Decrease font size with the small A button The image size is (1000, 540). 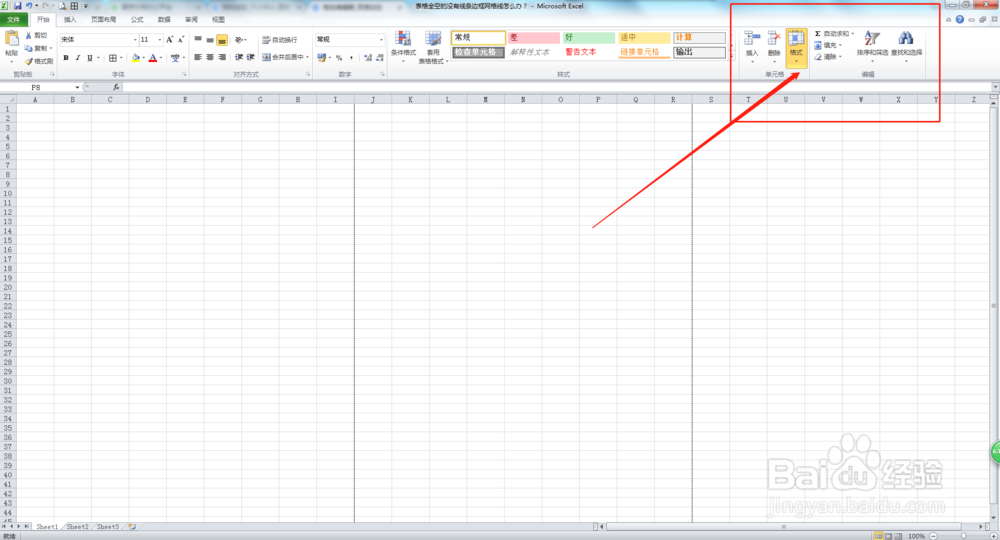181,40
